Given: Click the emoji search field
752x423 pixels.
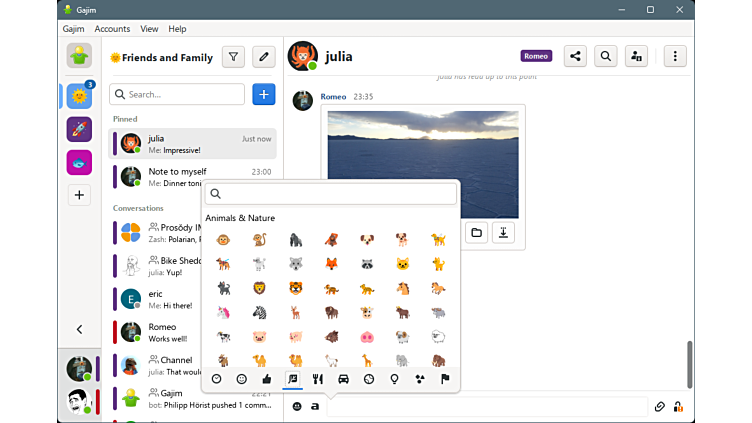Looking at the screenshot, I should click(x=331, y=194).
